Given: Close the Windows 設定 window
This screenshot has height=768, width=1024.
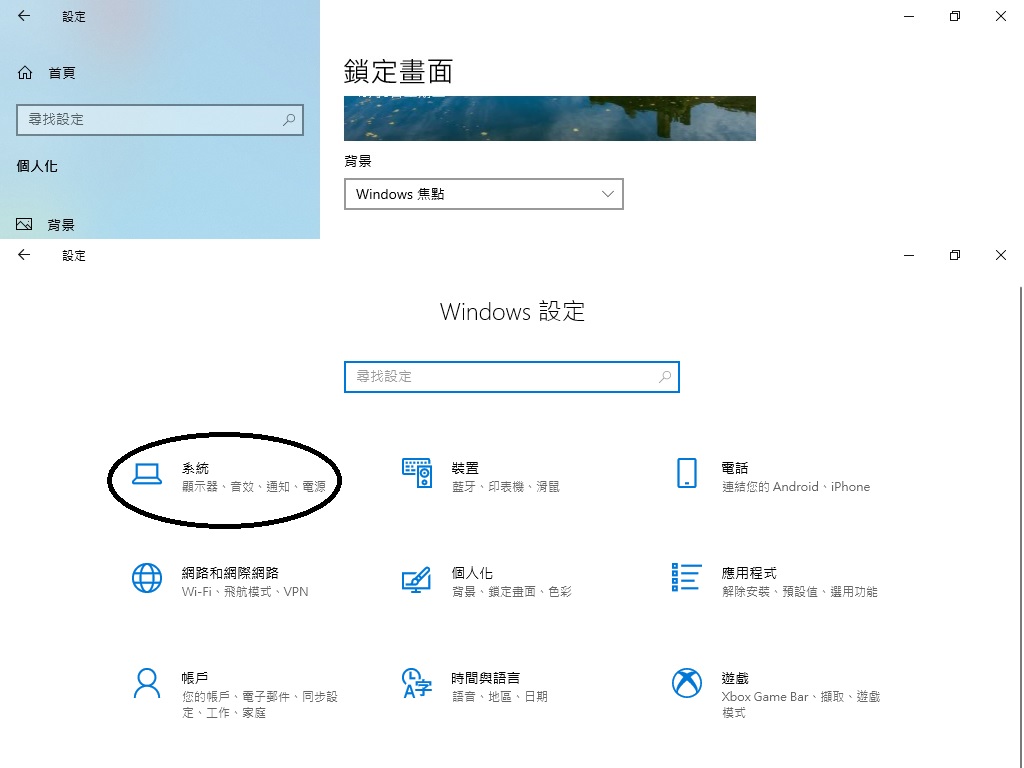Looking at the screenshot, I should (x=1000, y=255).
